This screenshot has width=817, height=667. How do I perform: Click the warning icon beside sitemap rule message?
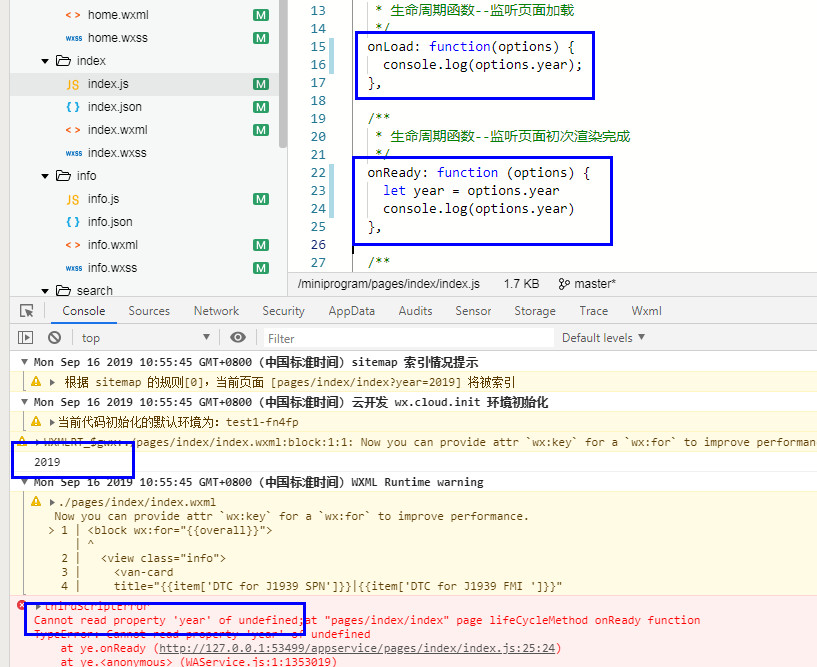[36, 381]
